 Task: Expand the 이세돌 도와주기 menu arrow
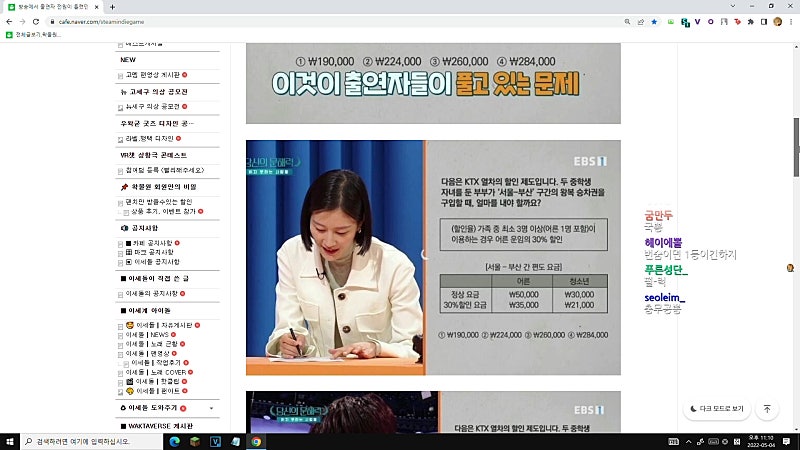pos(211,408)
